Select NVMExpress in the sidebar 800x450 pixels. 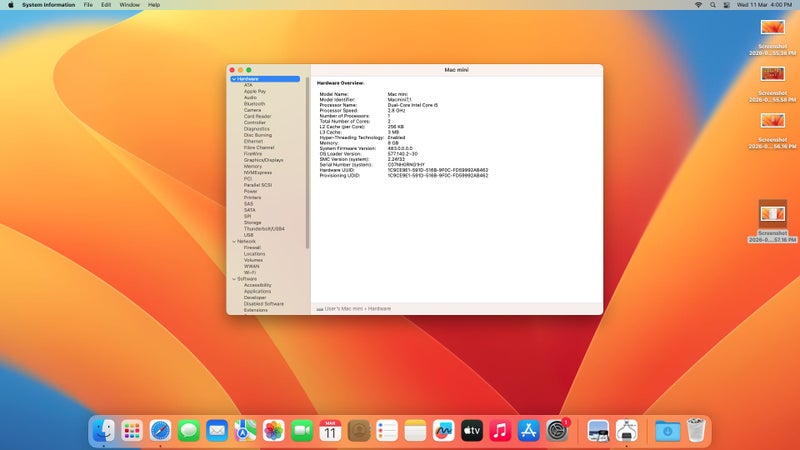[x=258, y=172]
